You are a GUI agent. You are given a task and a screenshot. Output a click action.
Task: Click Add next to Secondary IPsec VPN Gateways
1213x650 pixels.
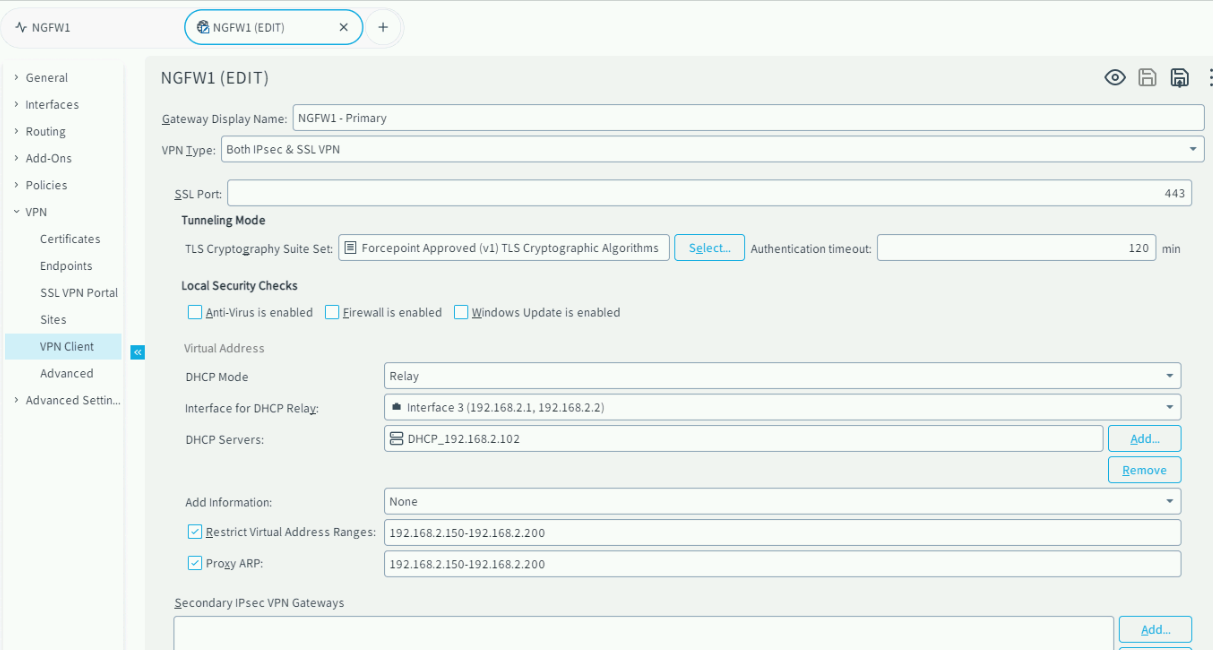(1155, 629)
